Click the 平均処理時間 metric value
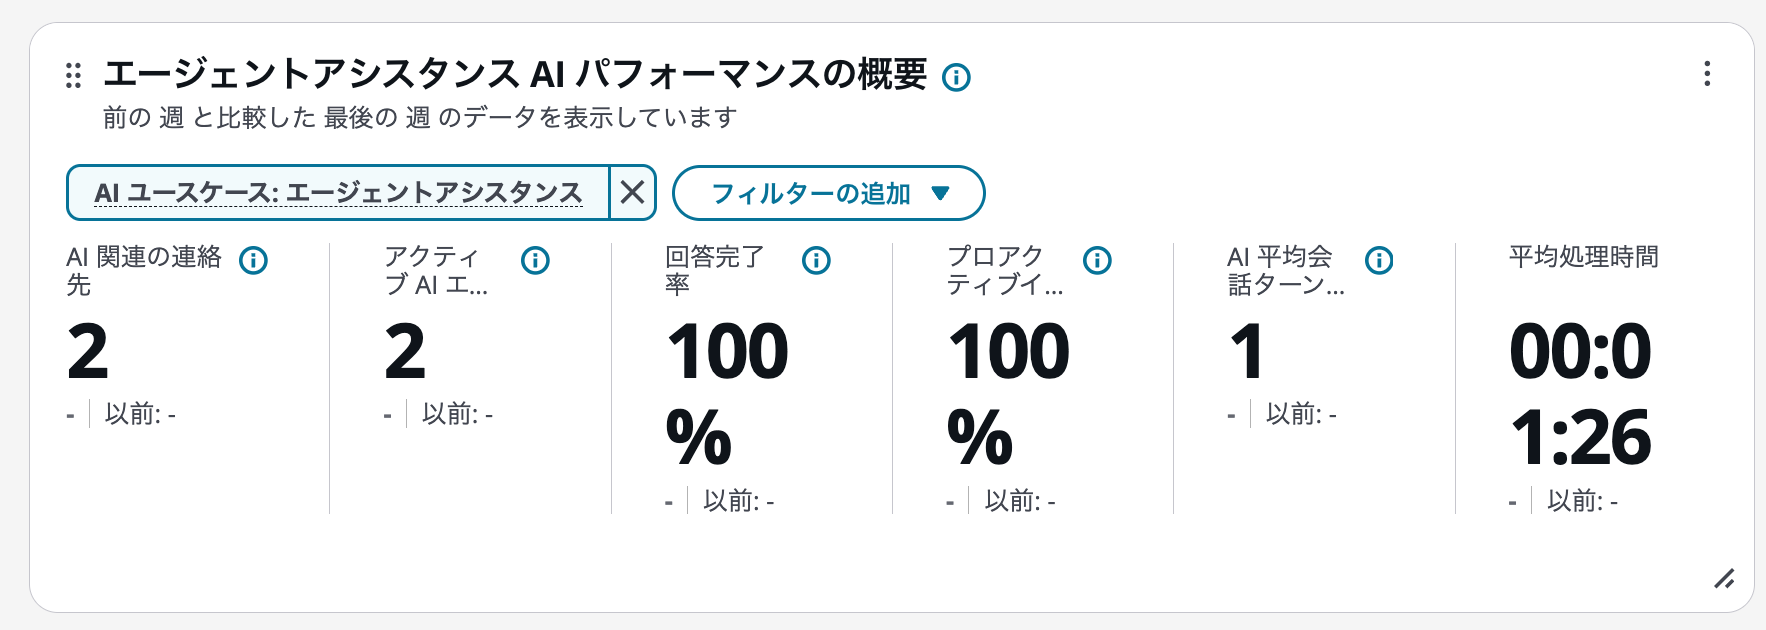This screenshot has height=630, width=1766. pos(1582,393)
